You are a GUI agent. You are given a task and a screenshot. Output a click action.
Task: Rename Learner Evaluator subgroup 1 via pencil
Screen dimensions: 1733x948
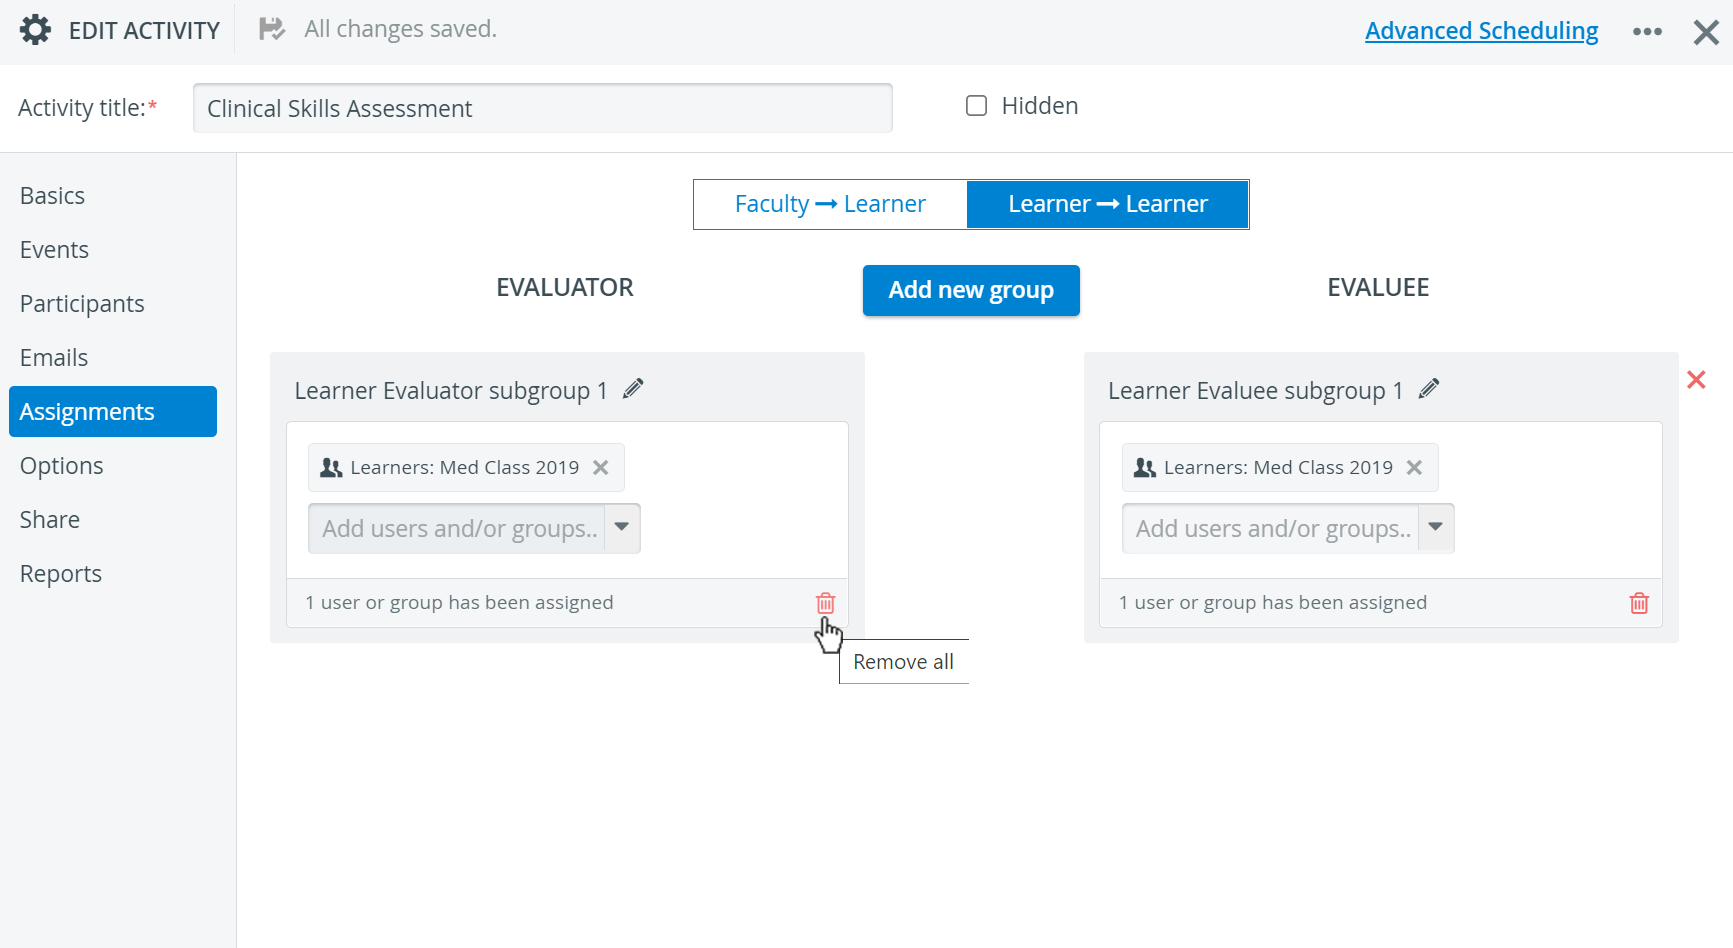633,389
